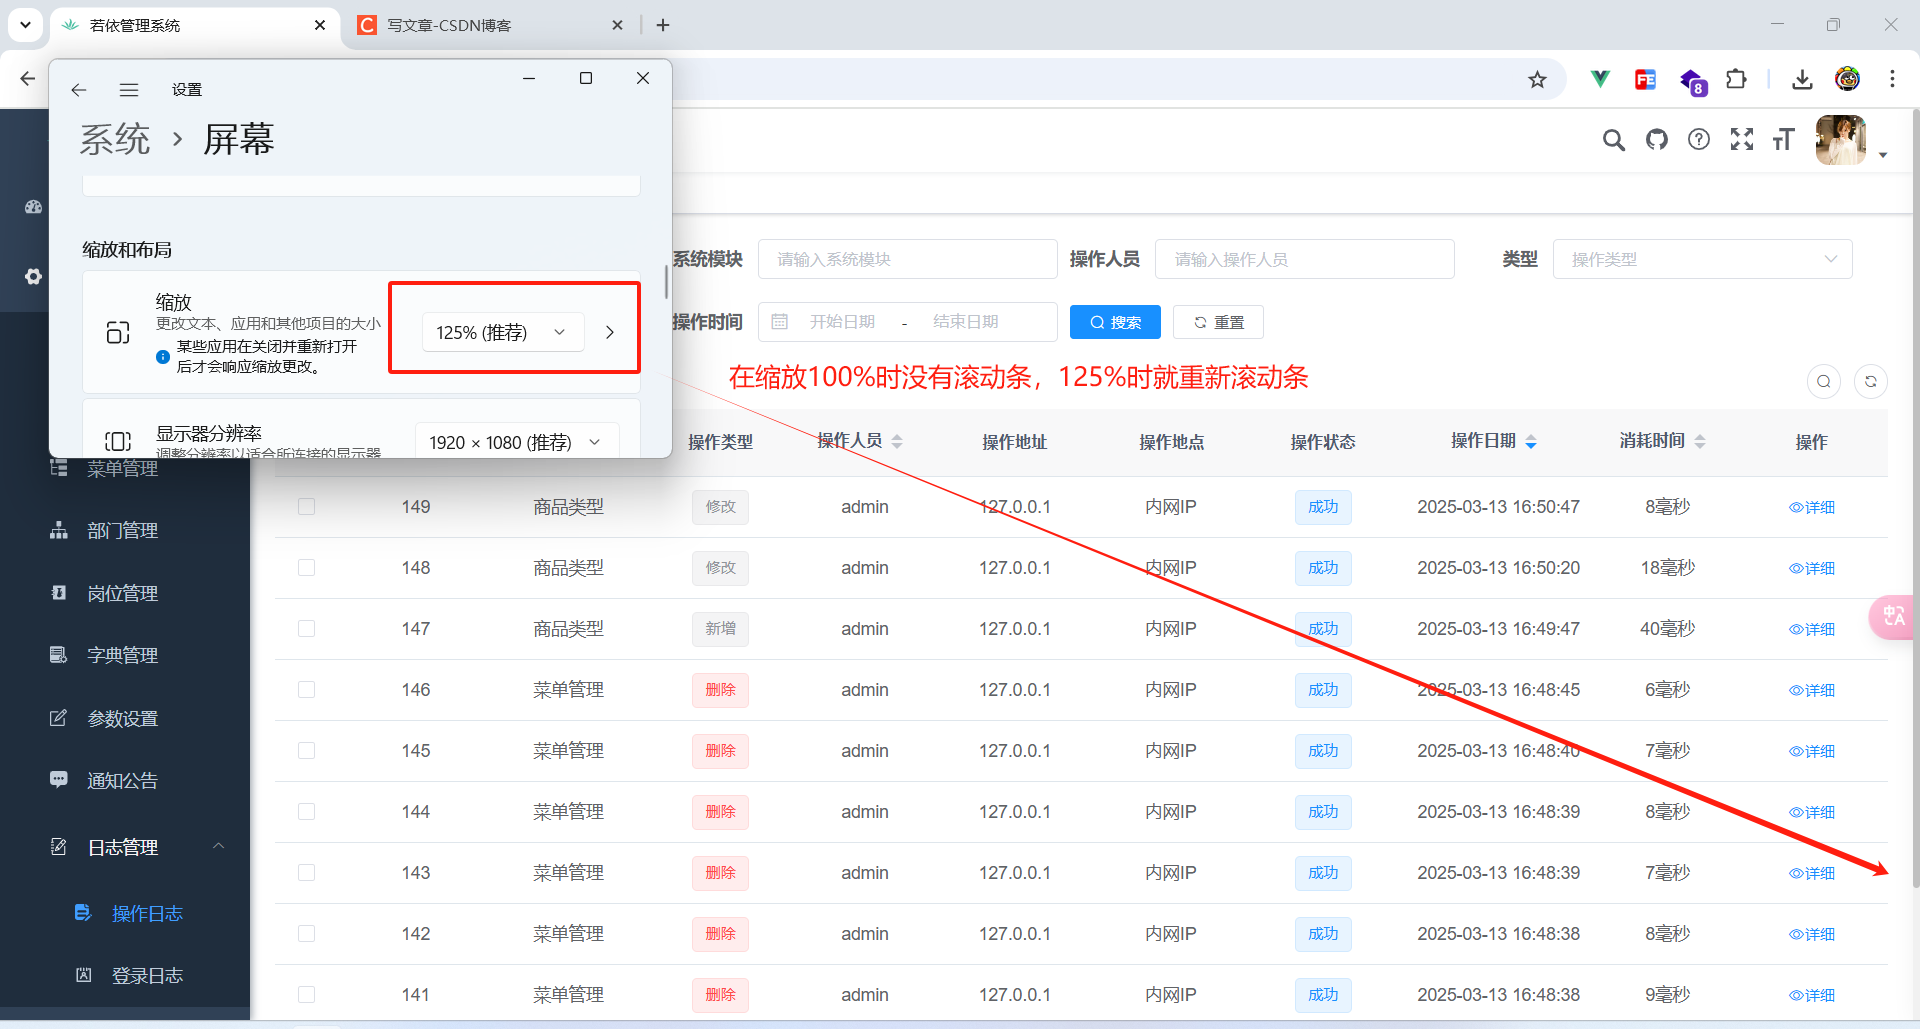Open the GitHub source icon
This screenshot has height=1029, width=1920.
pyautogui.click(x=1657, y=140)
